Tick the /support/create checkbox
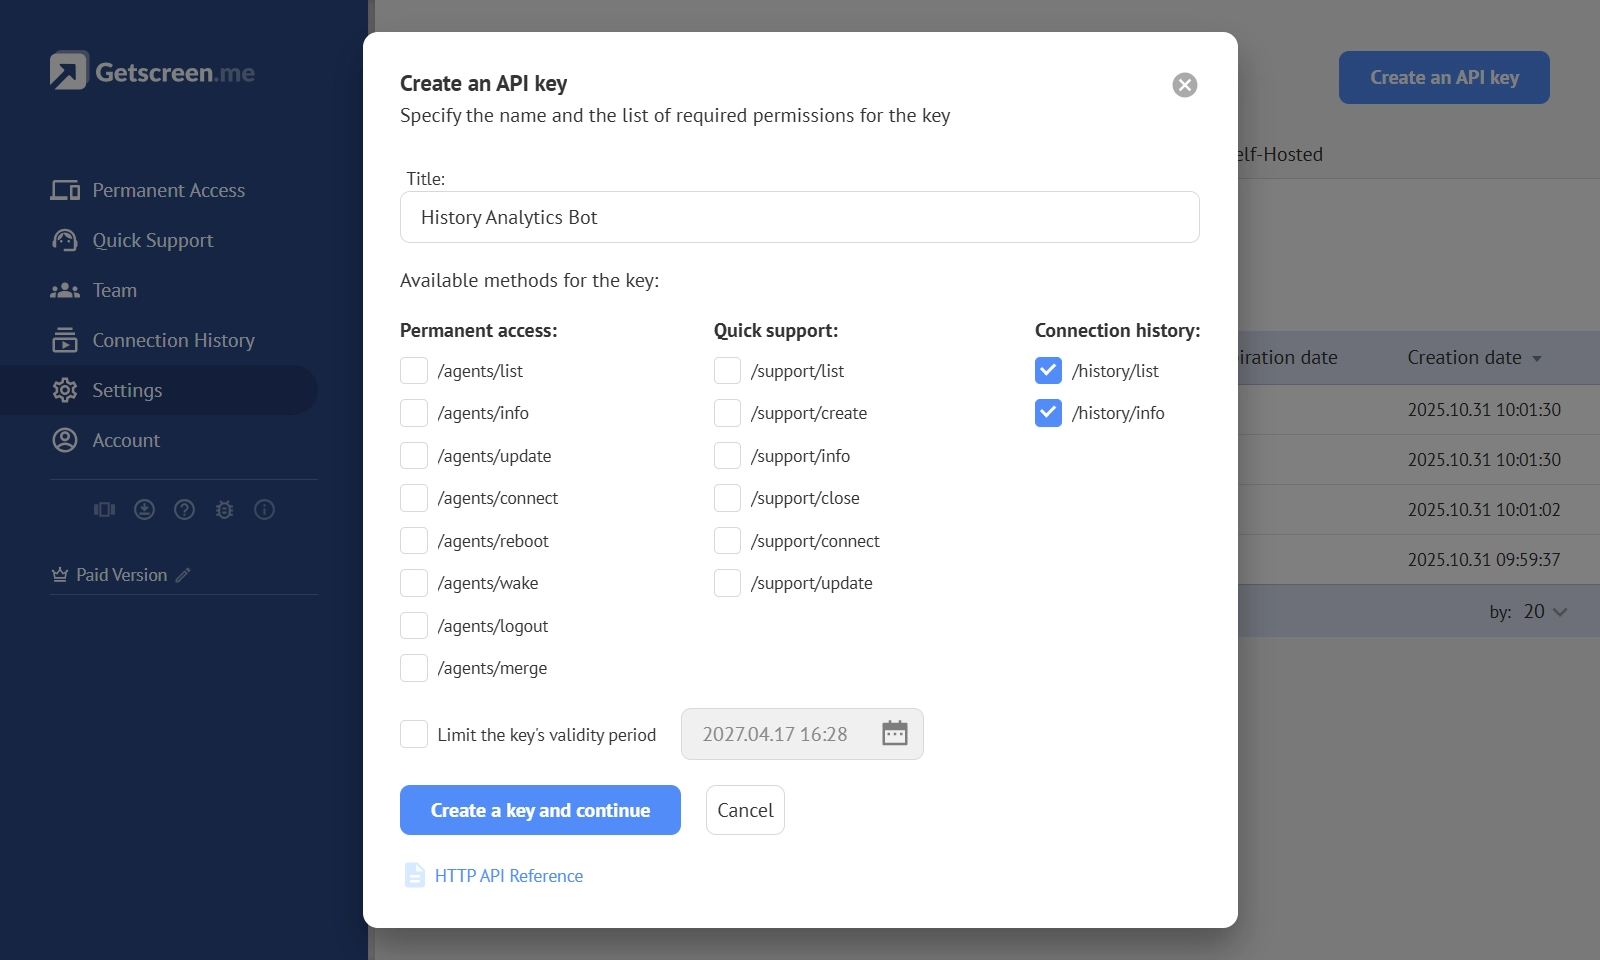Viewport: 1600px width, 960px height. coord(727,413)
